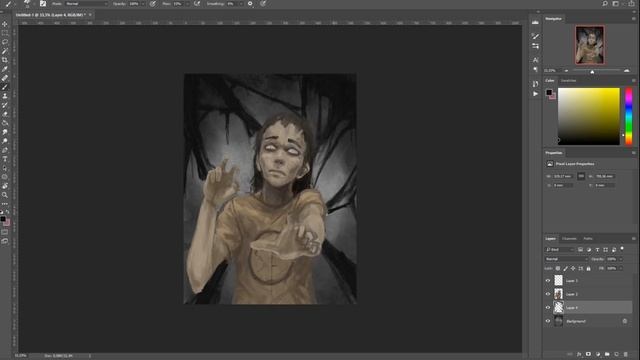This screenshot has width=640, height=360.
Task: Hide Layer 4 visibility eye
Action: [548, 308]
